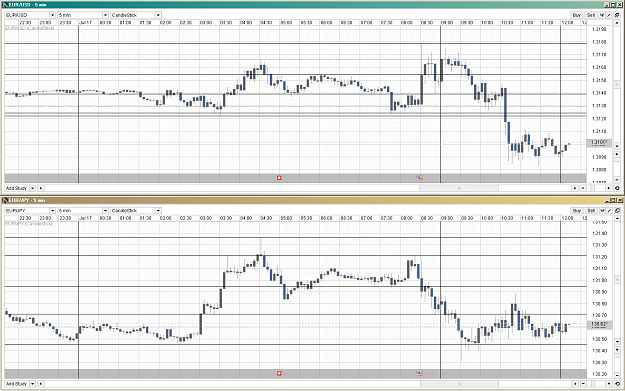Click right scroll arrow of EUR/USD time scrollbar

[575, 188]
